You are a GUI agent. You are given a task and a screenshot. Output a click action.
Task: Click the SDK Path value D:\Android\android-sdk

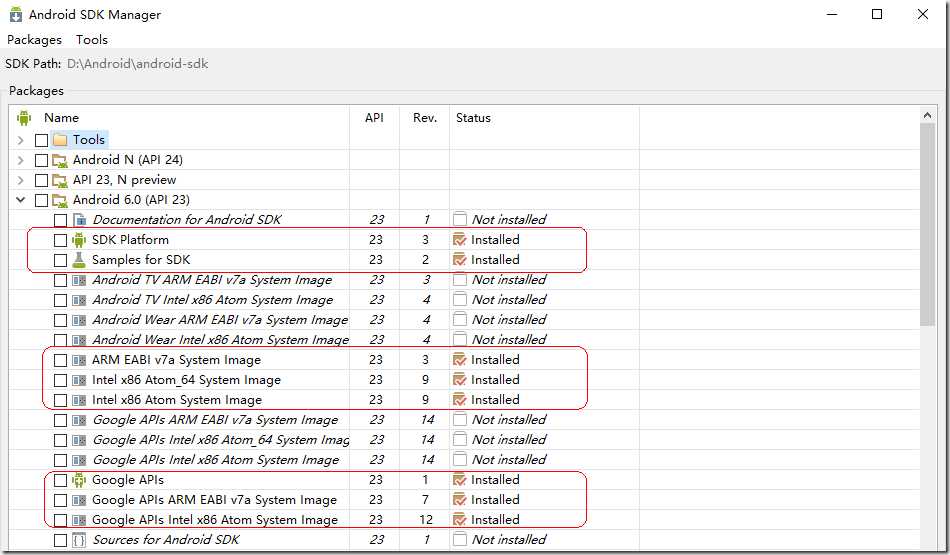138,64
